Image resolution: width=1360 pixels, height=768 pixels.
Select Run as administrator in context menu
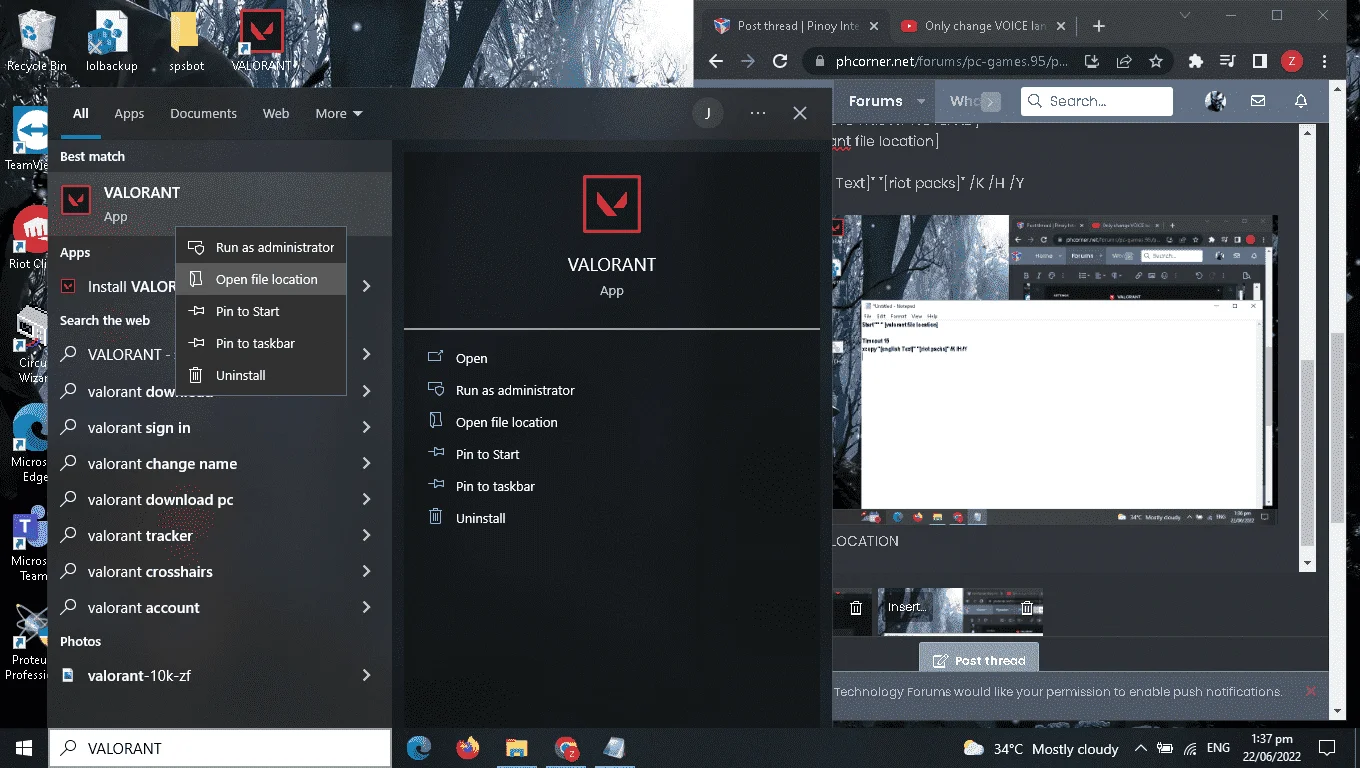click(261, 247)
